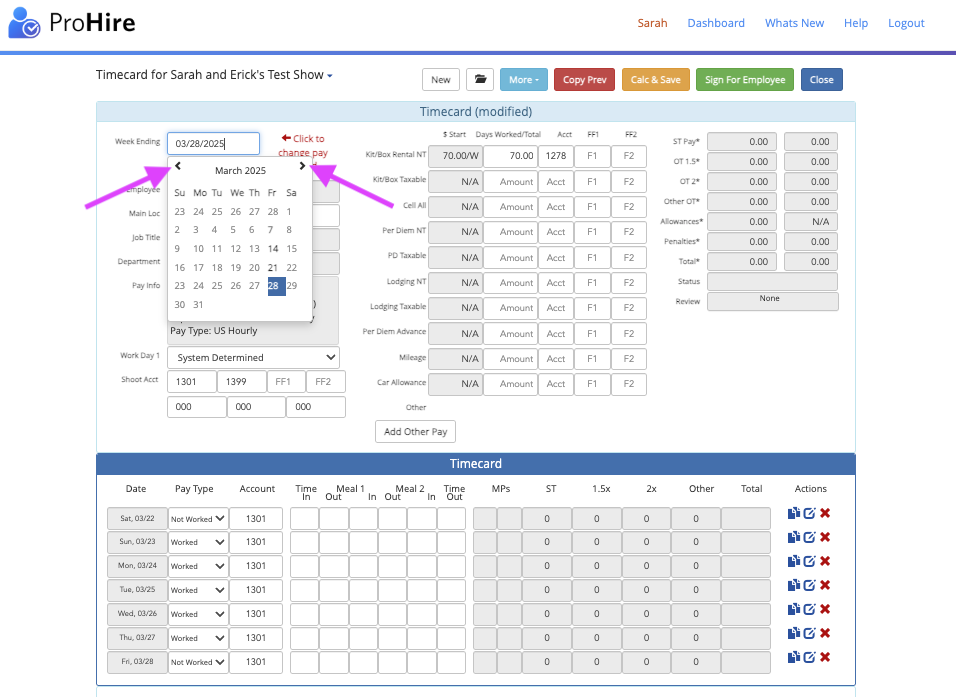Copy the Tue, 03/25 timecard row
Viewport: 956px width, 697px height.
click(794, 585)
